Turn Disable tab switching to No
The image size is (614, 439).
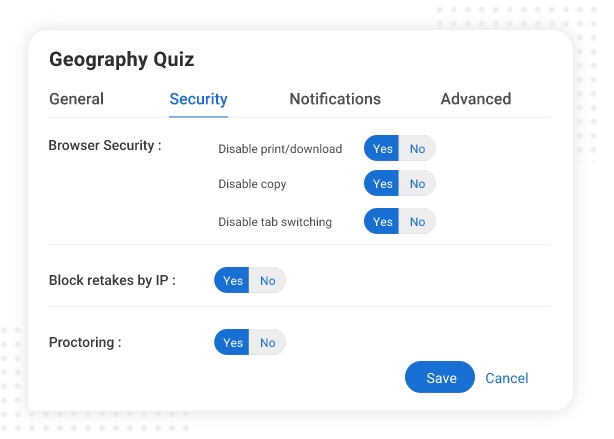point(417,222)
